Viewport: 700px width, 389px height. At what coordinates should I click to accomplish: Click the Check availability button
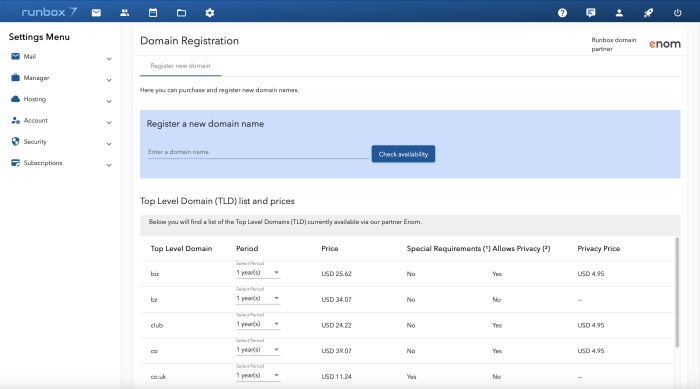[403, 154]
